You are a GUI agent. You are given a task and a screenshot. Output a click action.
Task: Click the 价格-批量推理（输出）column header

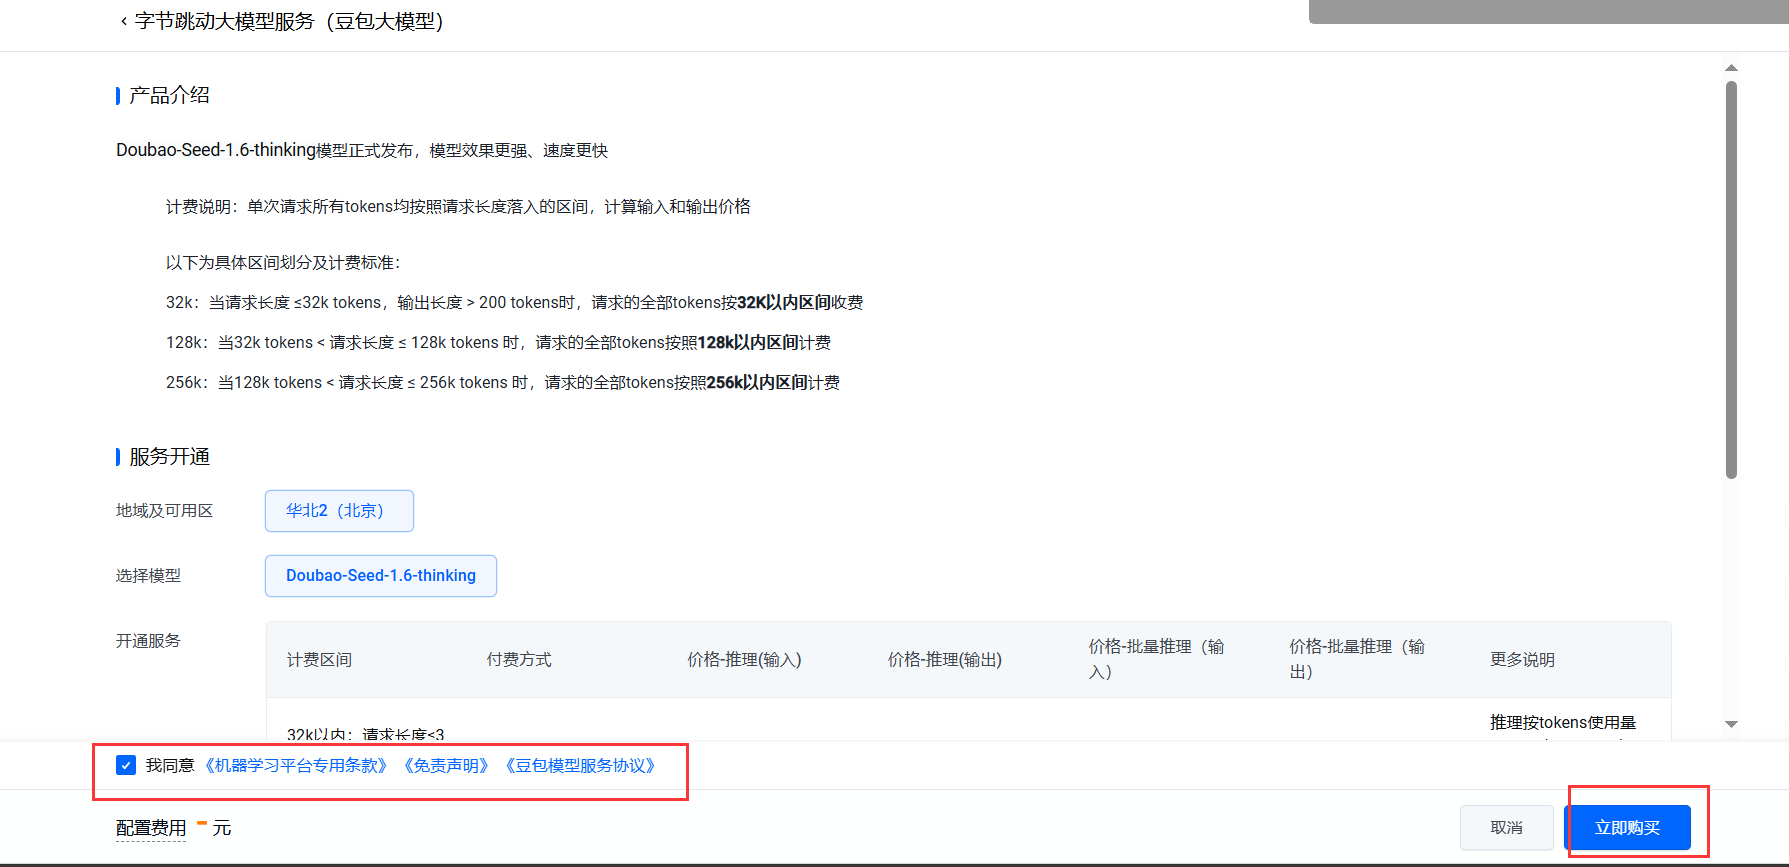click(x=1357, y=659)
